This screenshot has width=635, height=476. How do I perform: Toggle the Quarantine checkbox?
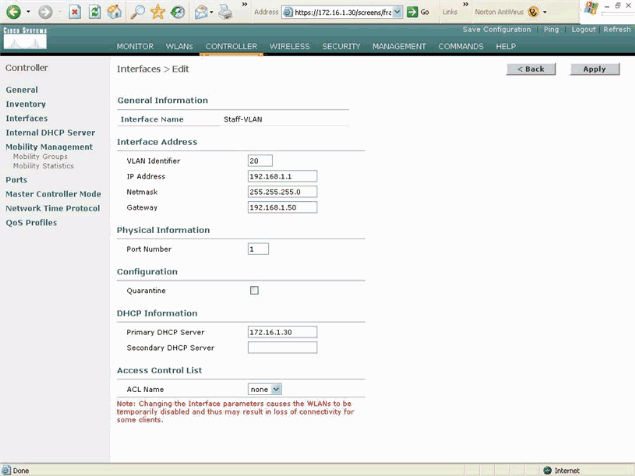tap(254, 290)
